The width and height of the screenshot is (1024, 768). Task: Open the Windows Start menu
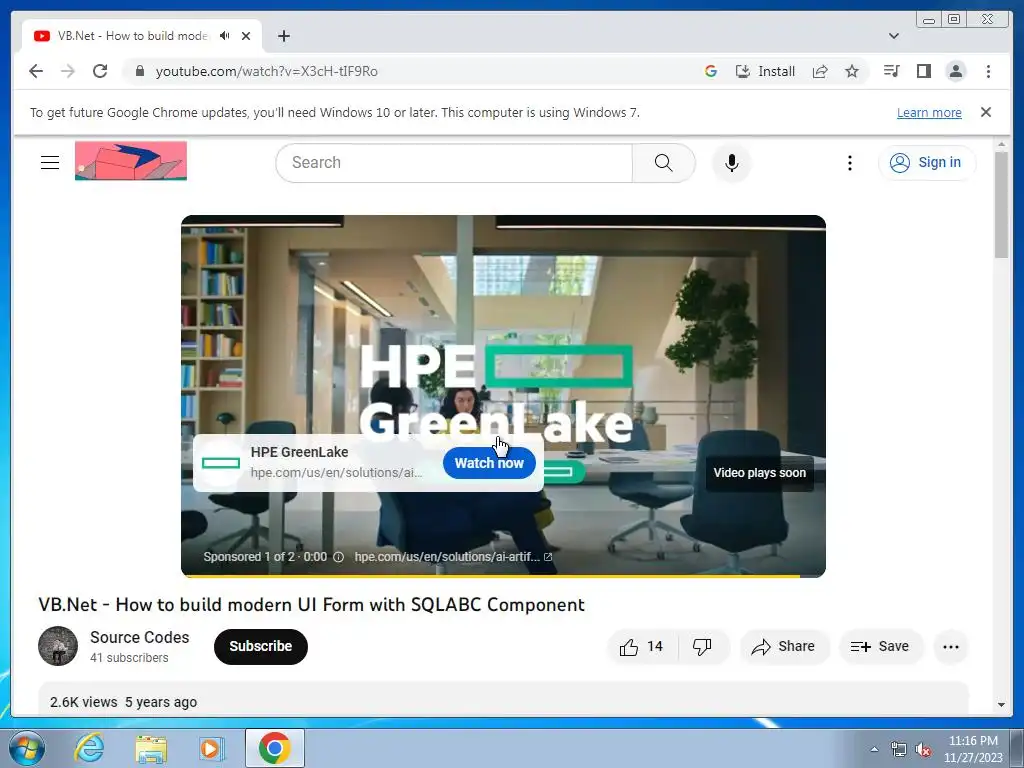[x=26, y=748]
